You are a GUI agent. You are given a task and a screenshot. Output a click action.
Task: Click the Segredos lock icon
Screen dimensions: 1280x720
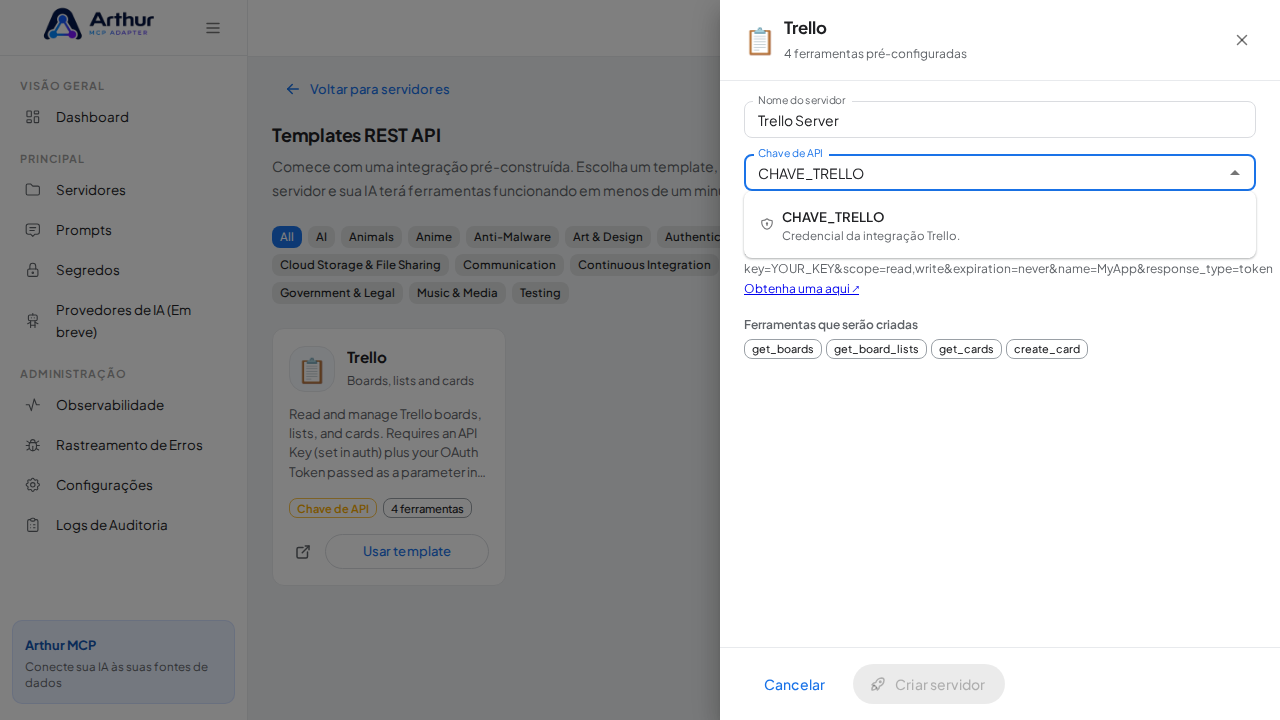click(x=33, y=270)
